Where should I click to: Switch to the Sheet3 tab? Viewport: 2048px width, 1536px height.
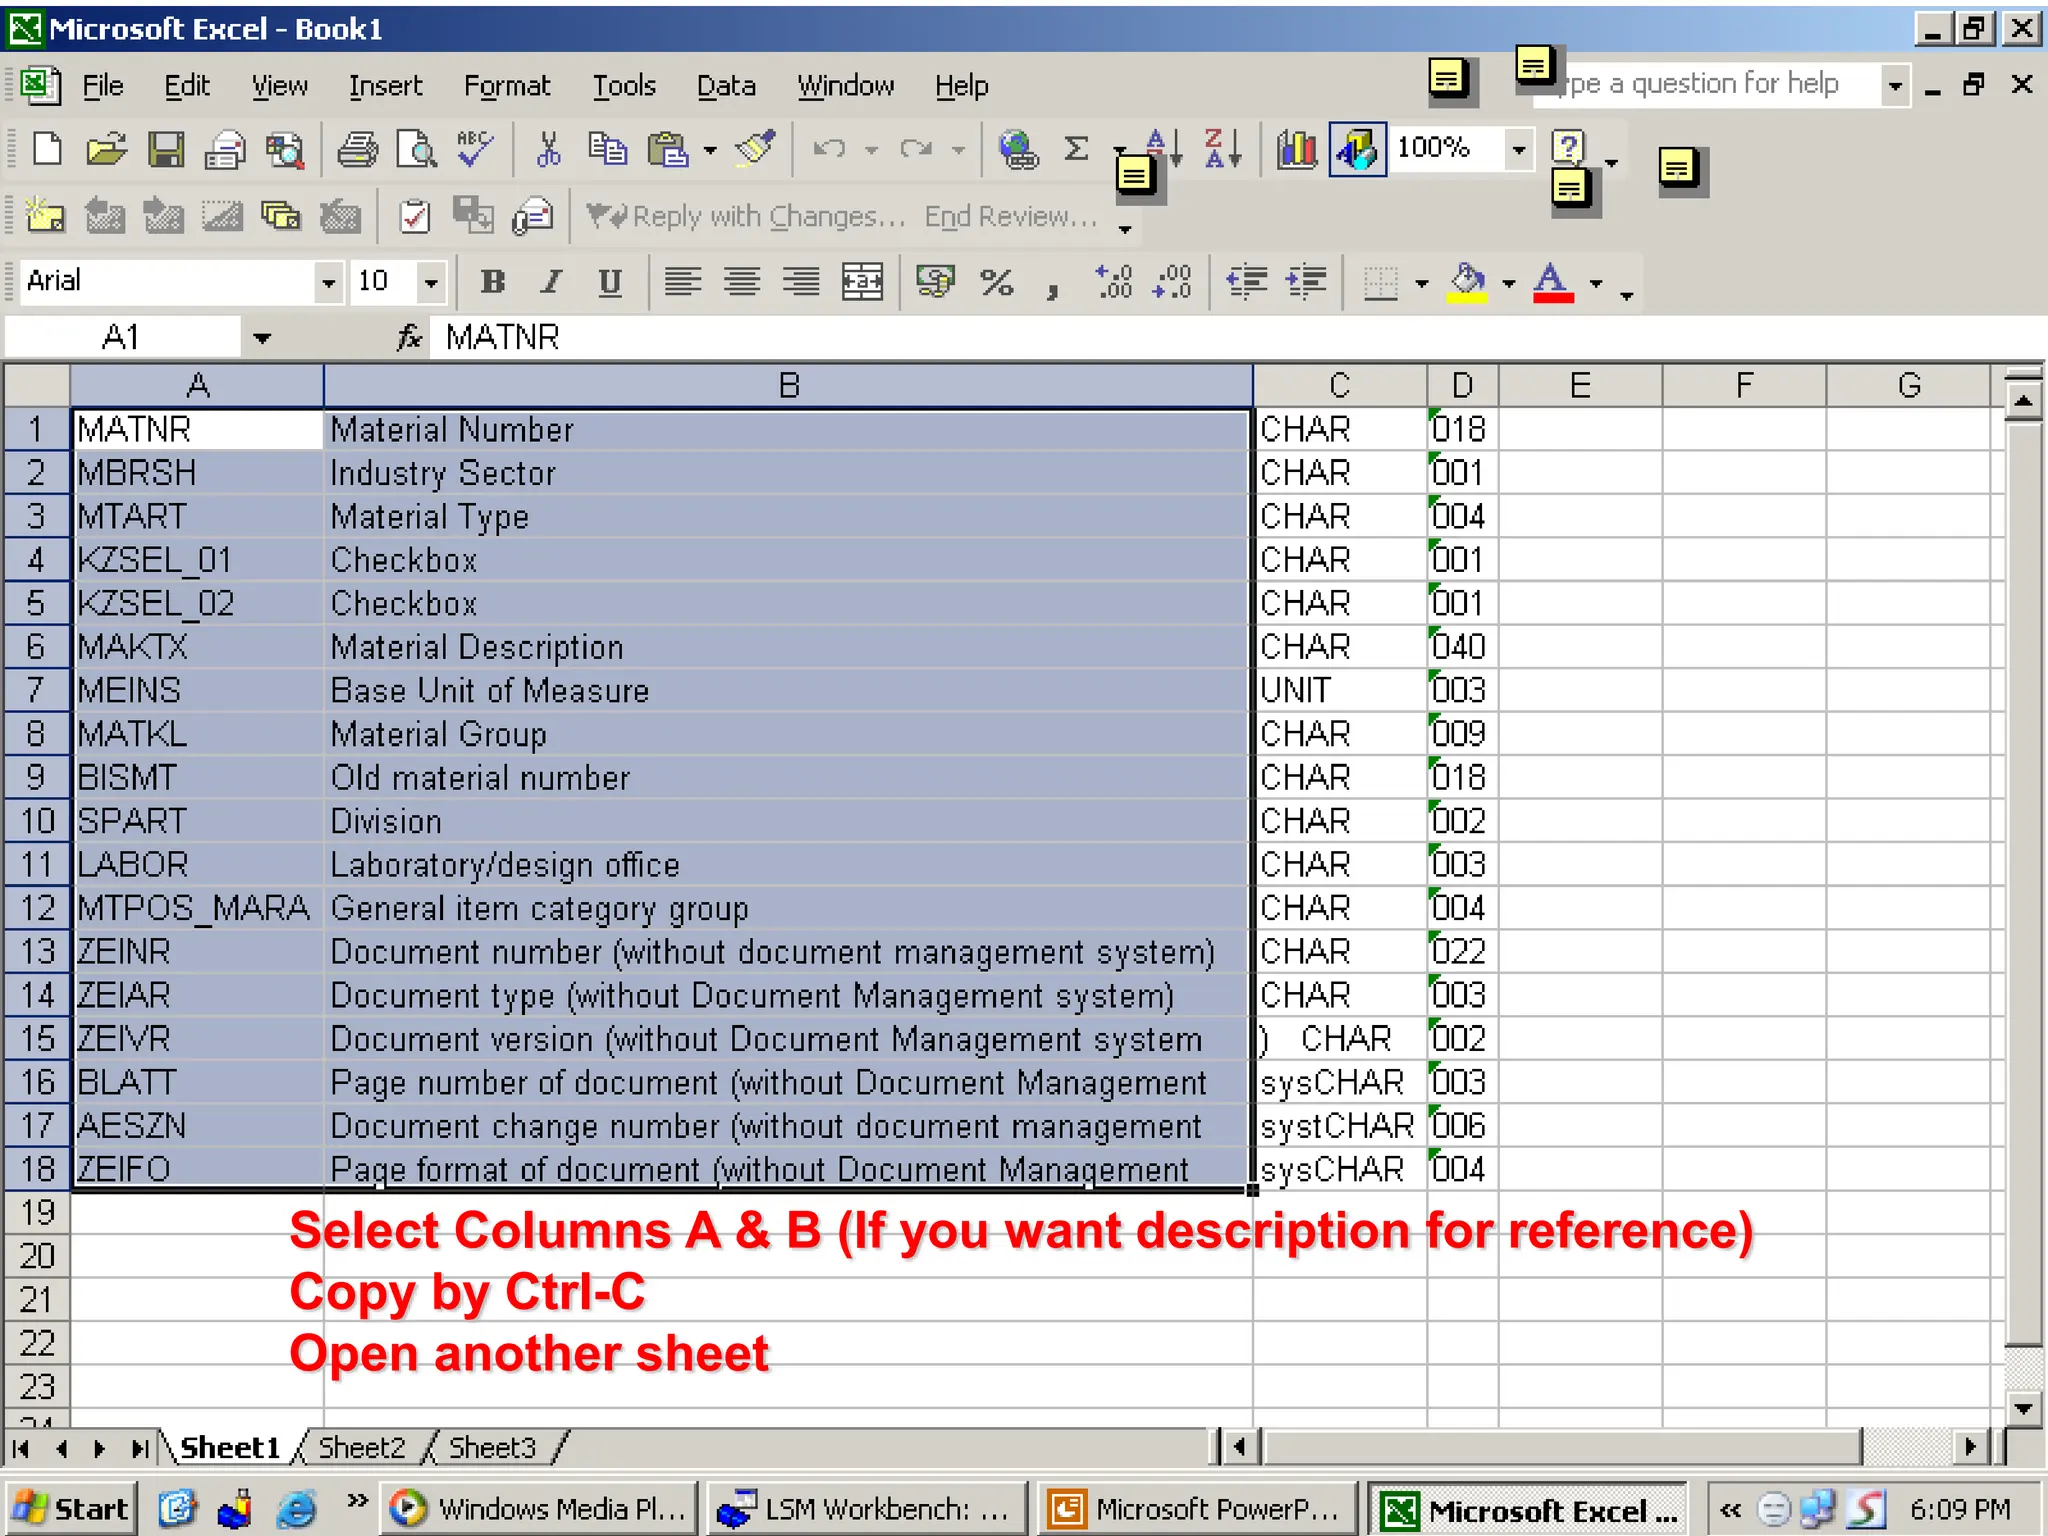(x=492, y=1447)
